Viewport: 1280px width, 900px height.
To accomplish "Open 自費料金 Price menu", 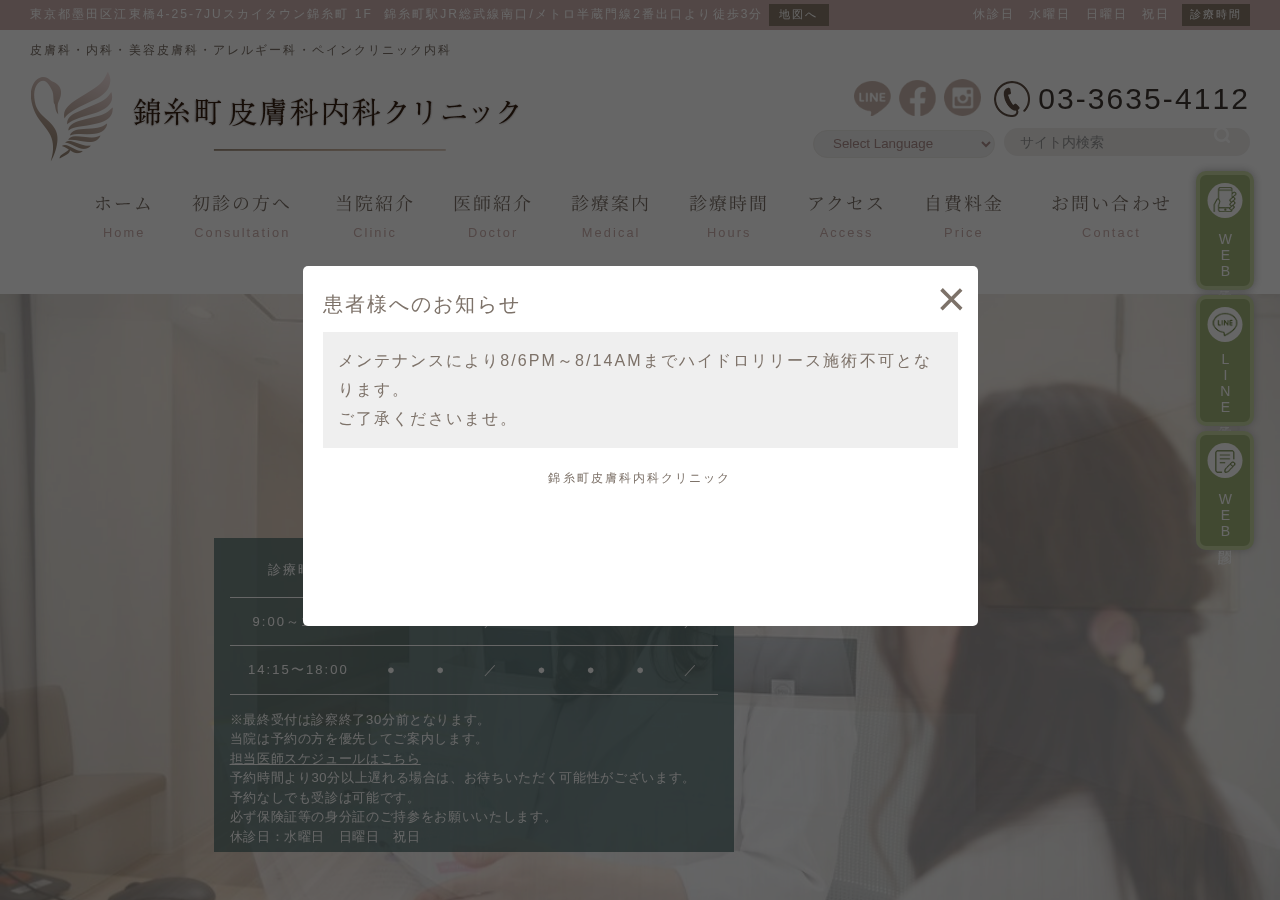I will pos(964,216).
